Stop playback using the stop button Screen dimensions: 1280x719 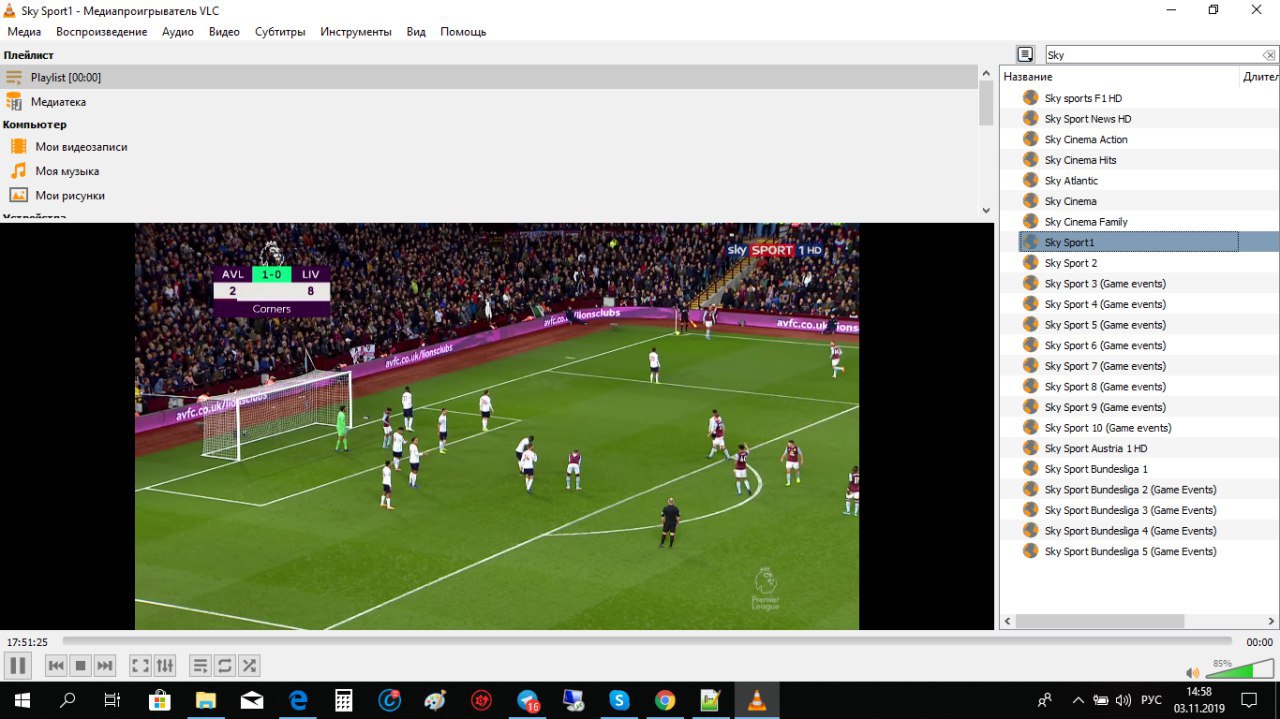point(81,665)
